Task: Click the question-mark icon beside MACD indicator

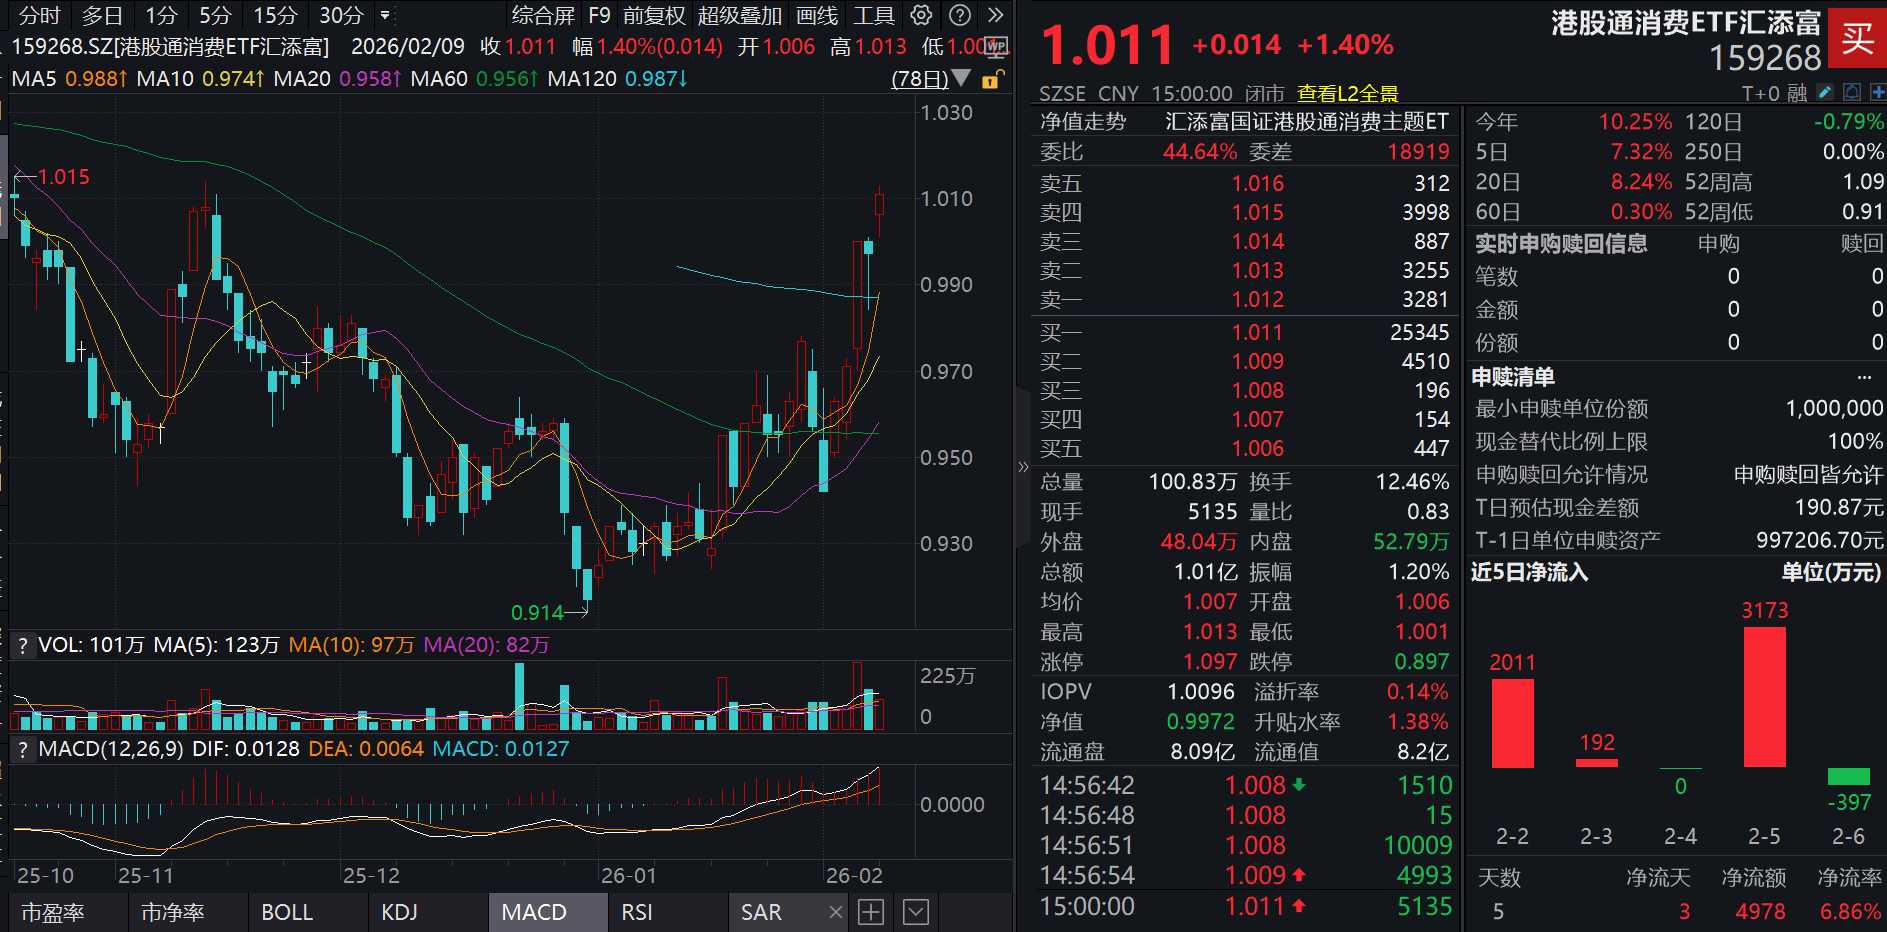Action: [x=22, y=749]
